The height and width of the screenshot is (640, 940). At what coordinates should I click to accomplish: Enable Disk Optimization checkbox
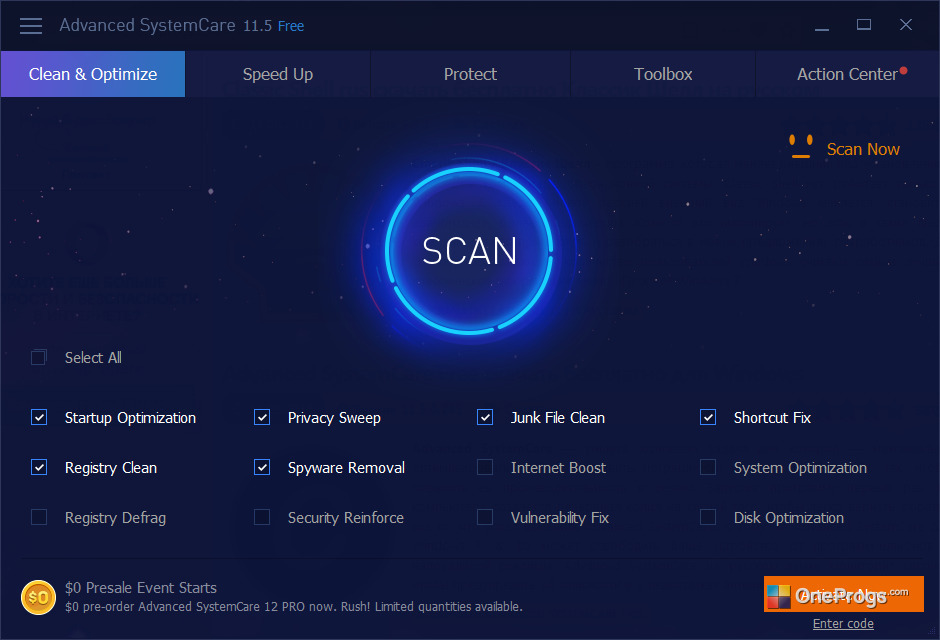point(708,517)
